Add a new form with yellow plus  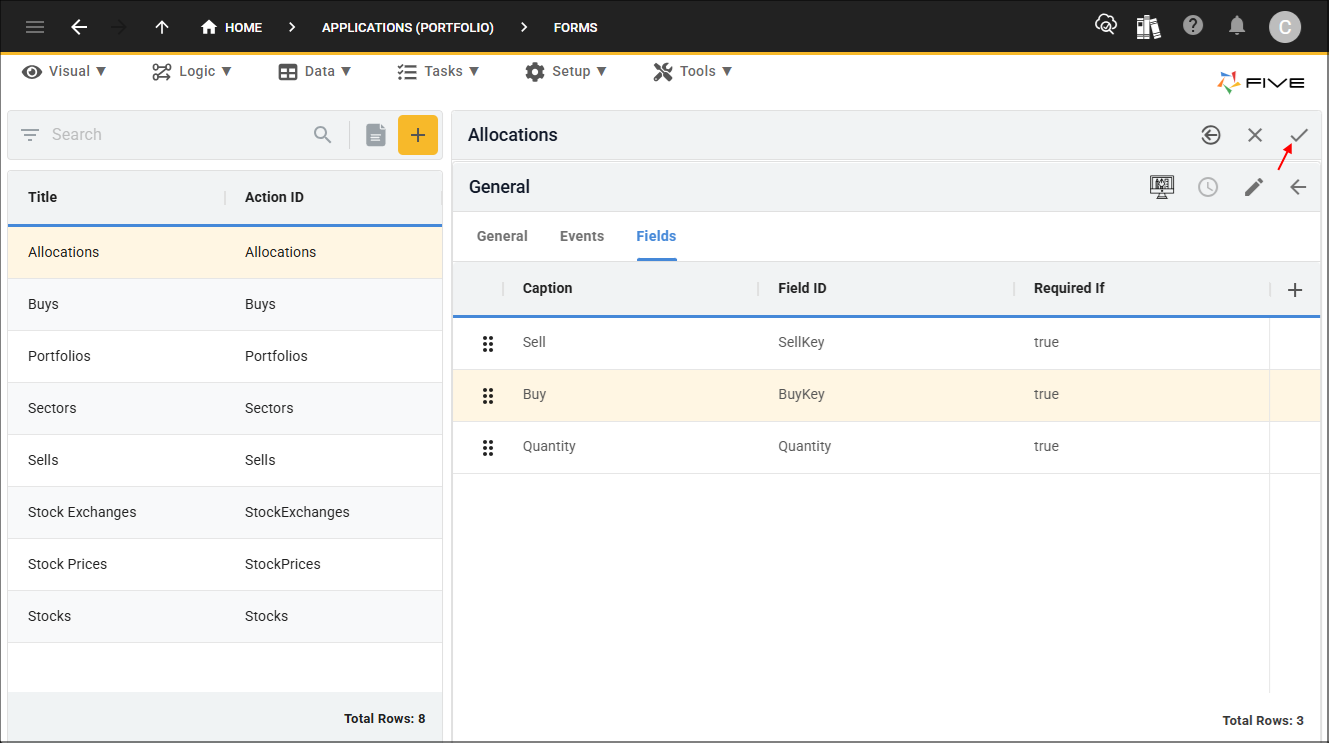[418, 135]
